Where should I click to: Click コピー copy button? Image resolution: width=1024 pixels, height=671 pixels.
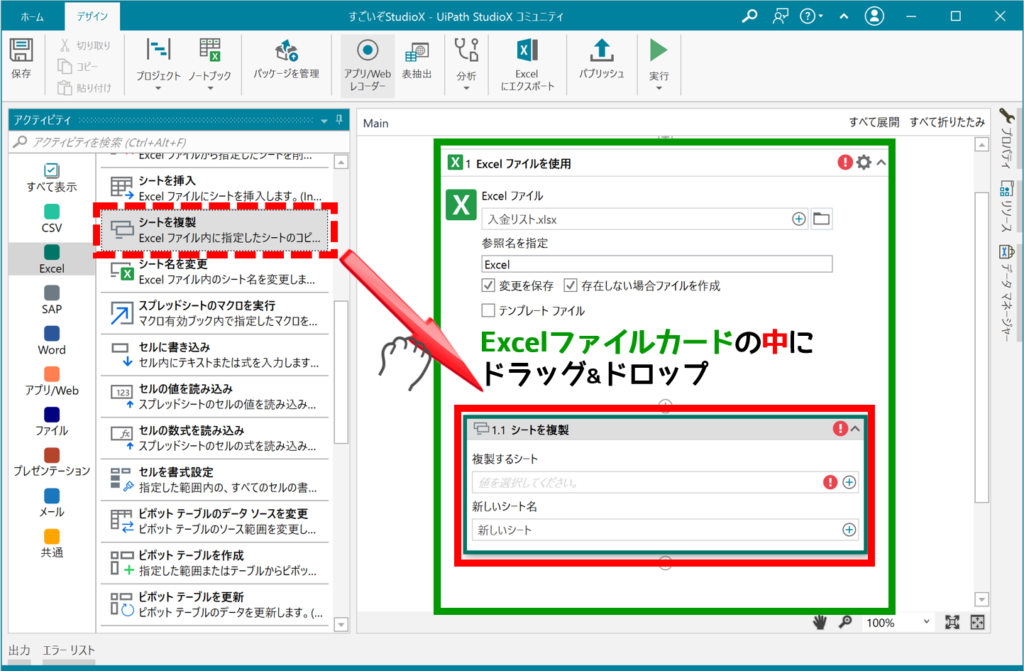[78, 66]
